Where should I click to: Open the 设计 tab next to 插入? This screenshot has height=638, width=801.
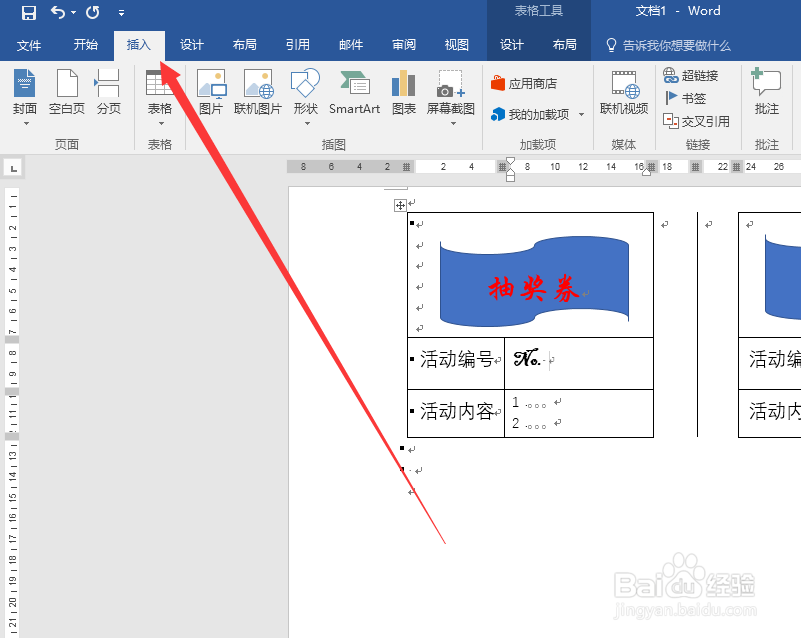(192, 45)
